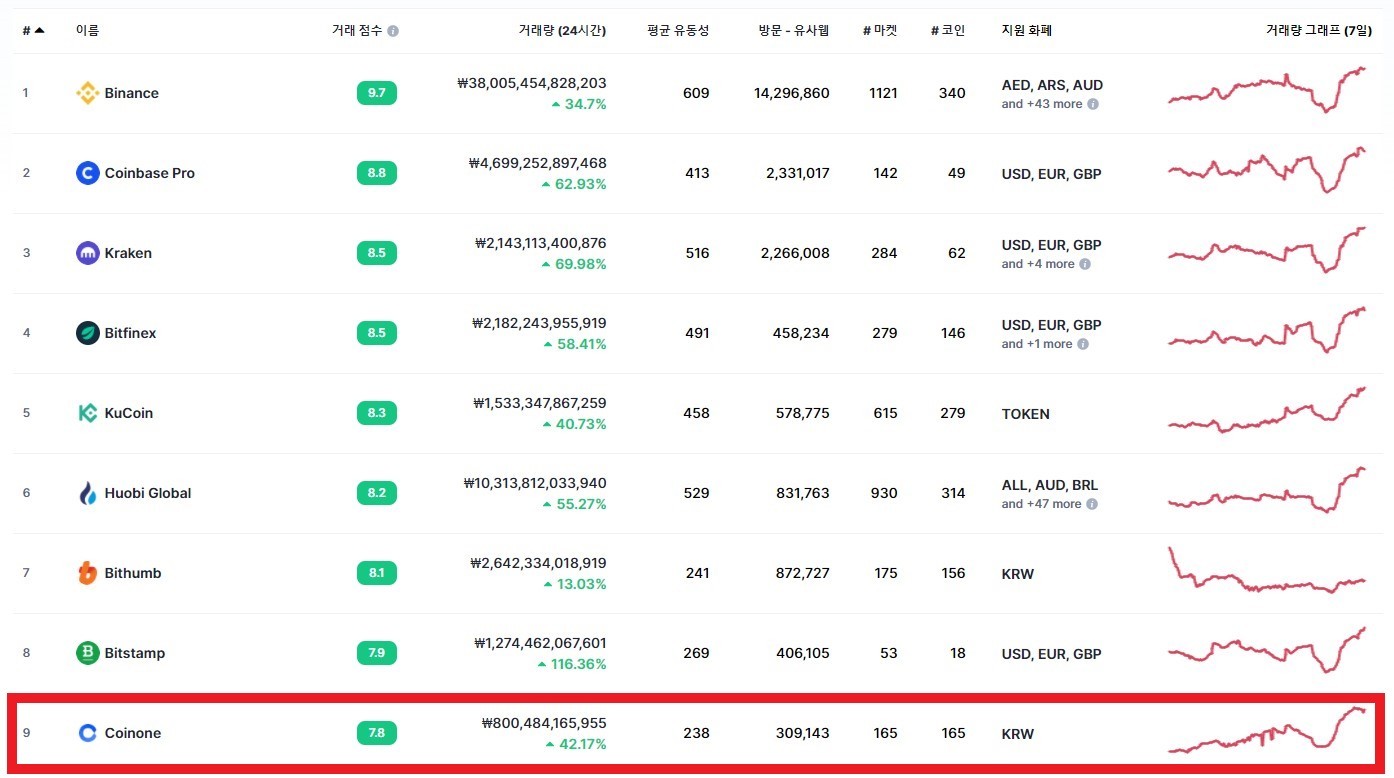
Task: Click 지원 화폐 column header
Action: (x=1027, y=30)
